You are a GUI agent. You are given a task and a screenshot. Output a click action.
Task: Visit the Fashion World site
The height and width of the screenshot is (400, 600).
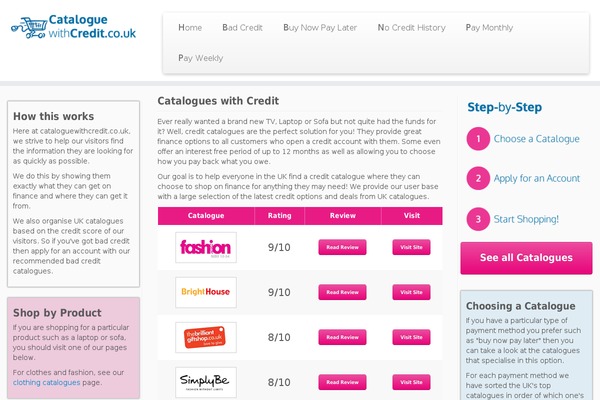[411, 247]
